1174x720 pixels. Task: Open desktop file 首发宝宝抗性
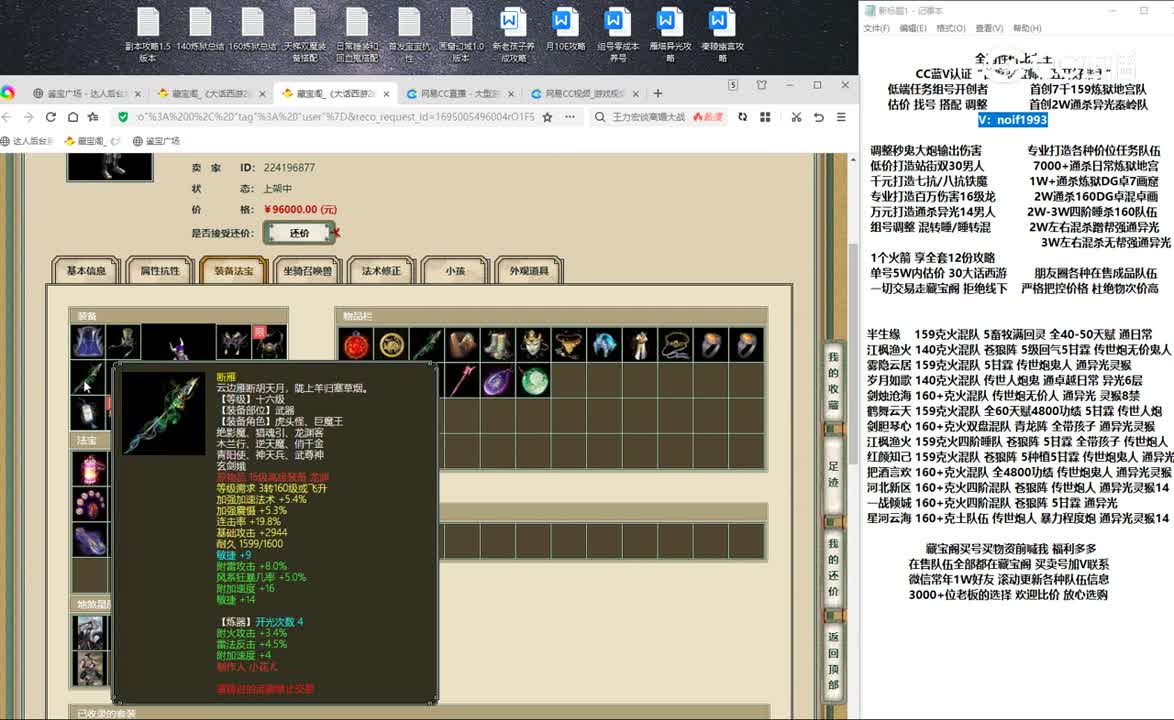pos(409,34)
